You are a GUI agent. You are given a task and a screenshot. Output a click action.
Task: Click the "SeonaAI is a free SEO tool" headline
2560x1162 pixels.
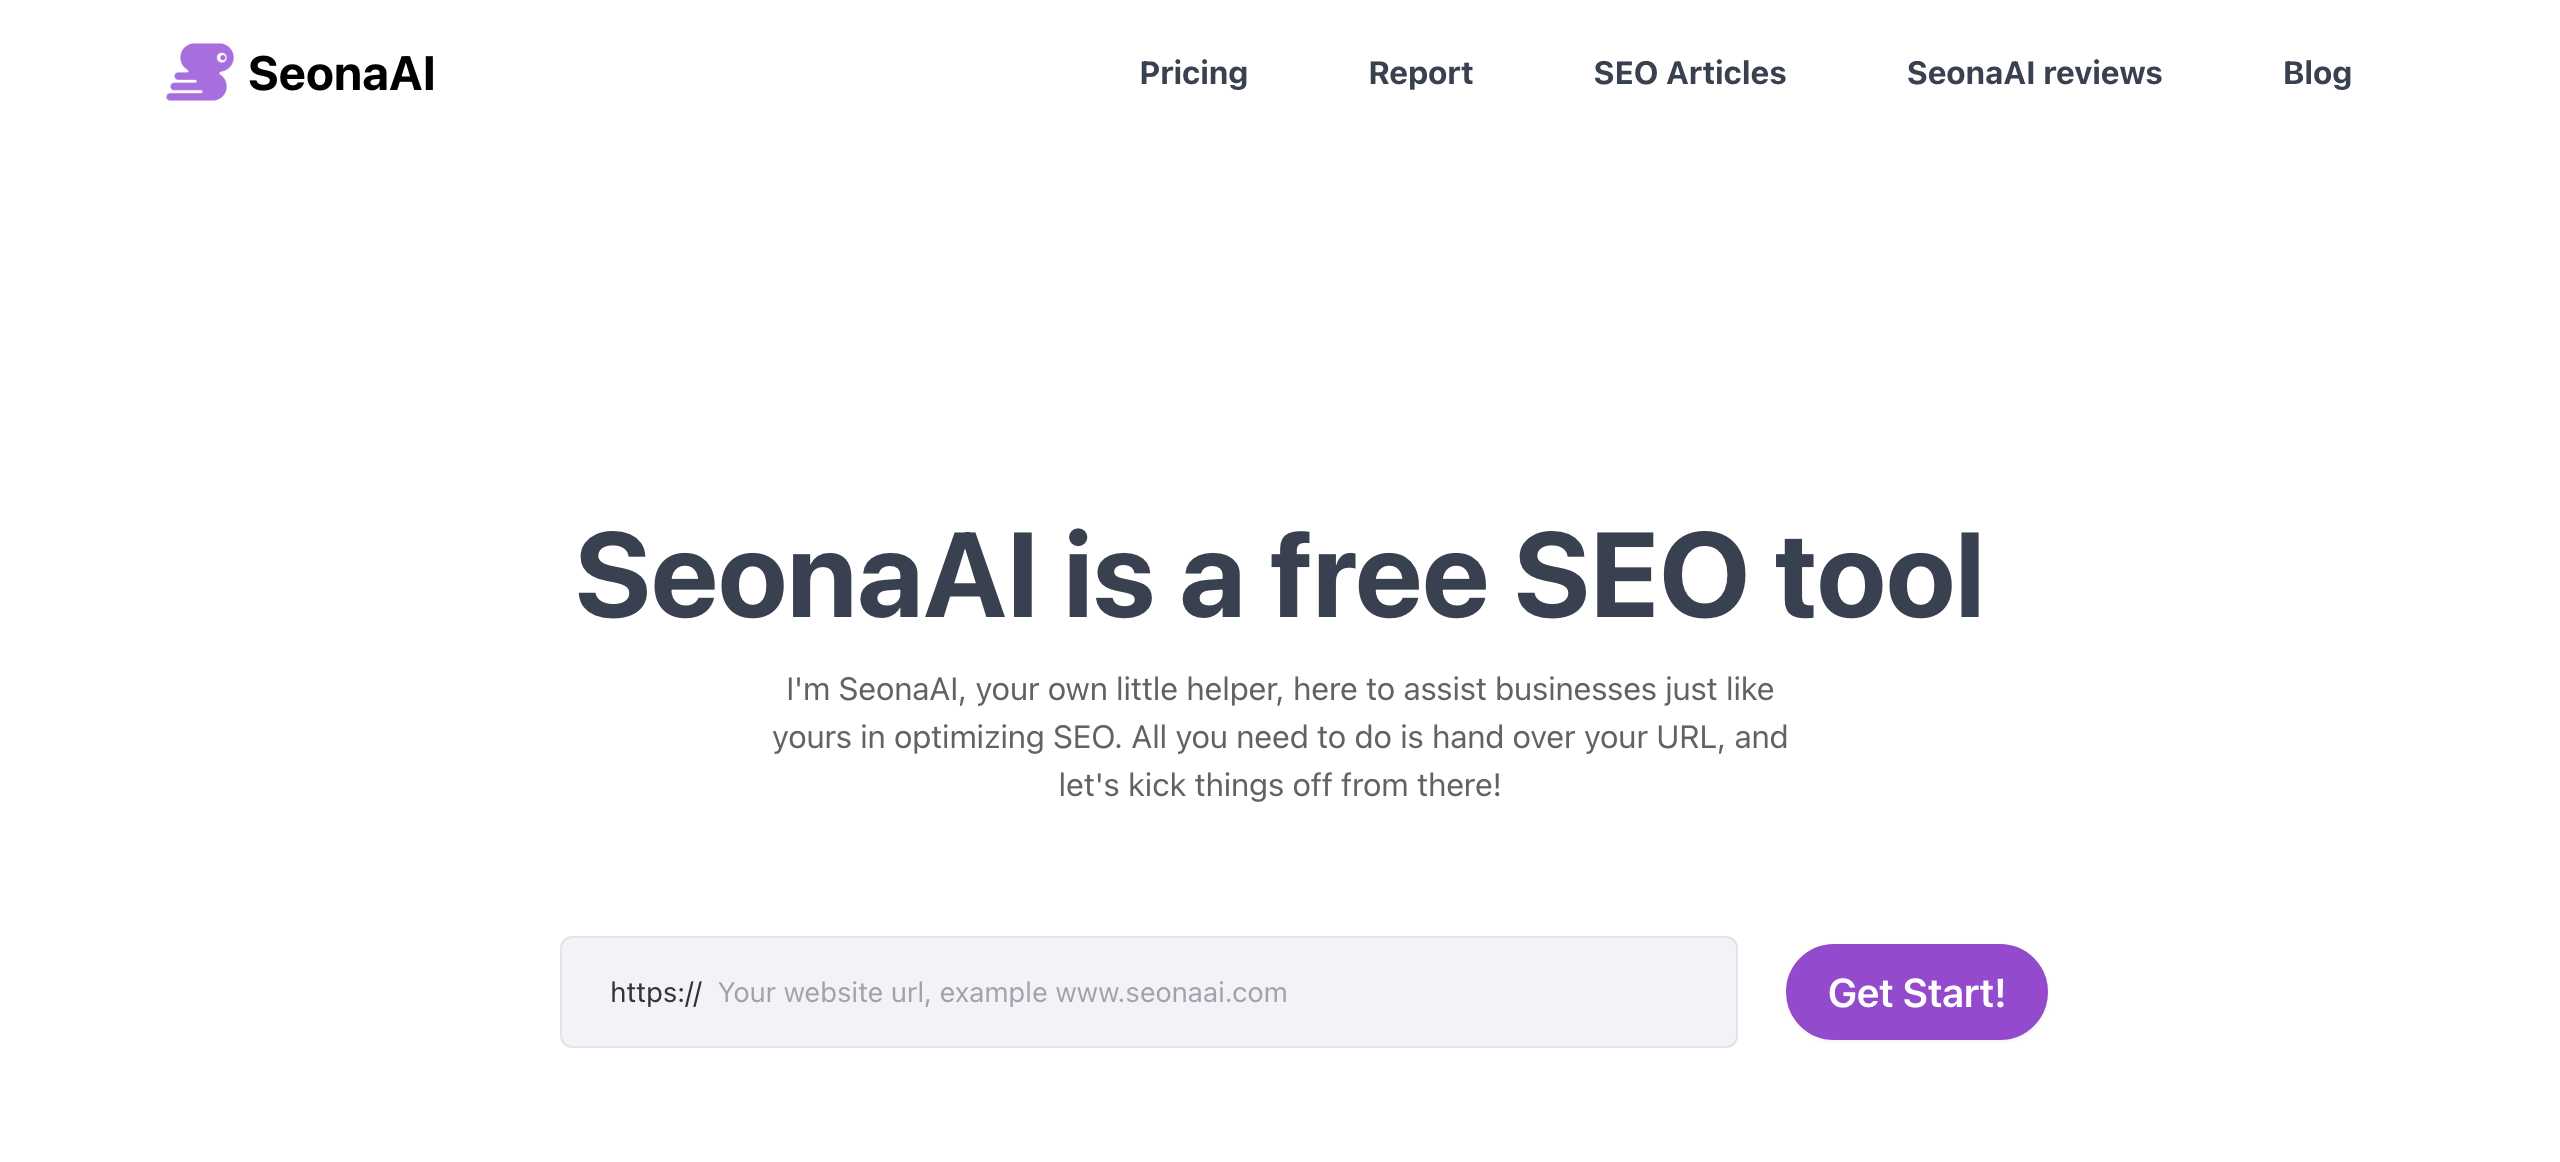coord(1280,576)
